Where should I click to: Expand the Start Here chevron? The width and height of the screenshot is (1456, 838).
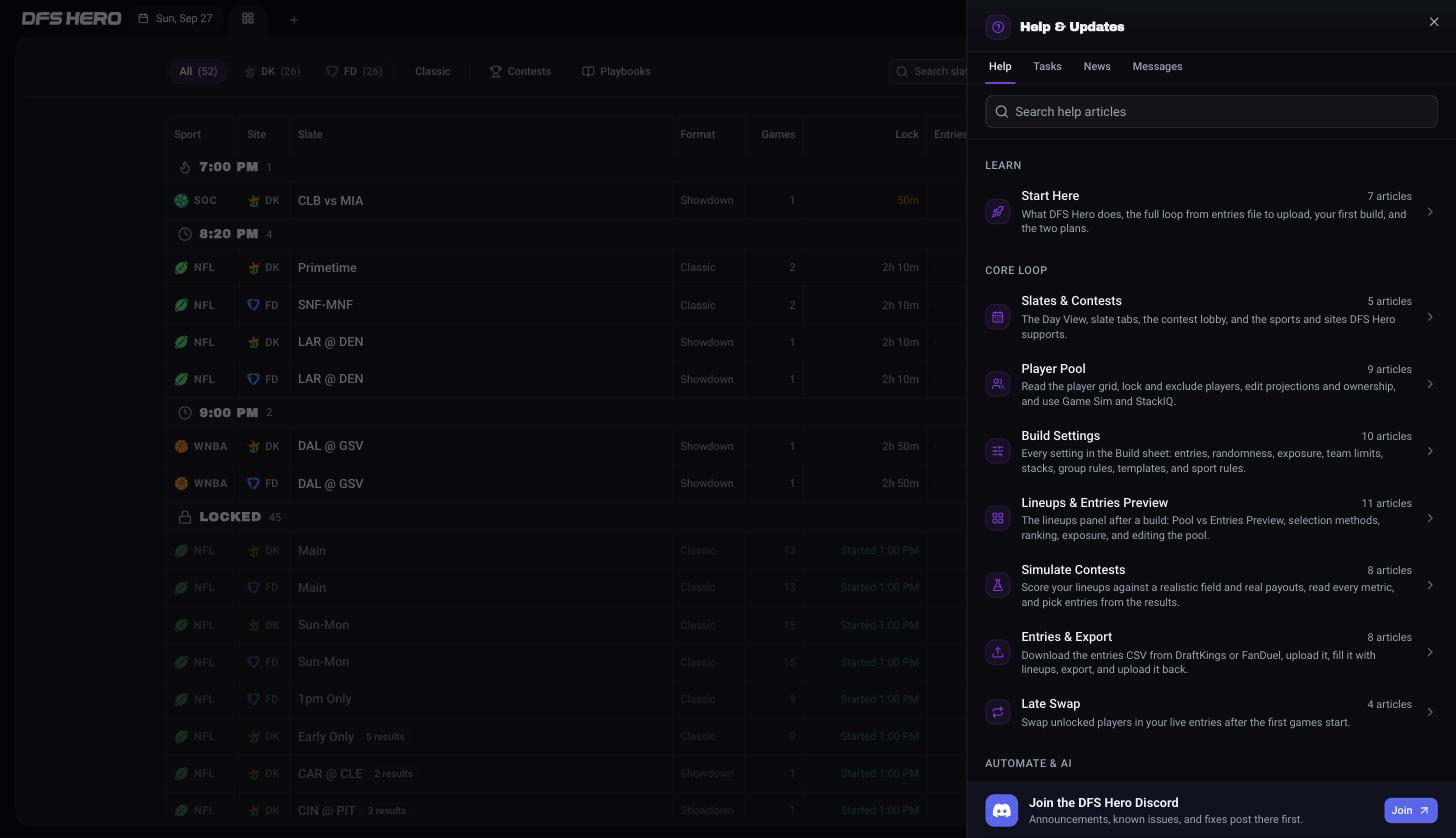coord(1430,212)
